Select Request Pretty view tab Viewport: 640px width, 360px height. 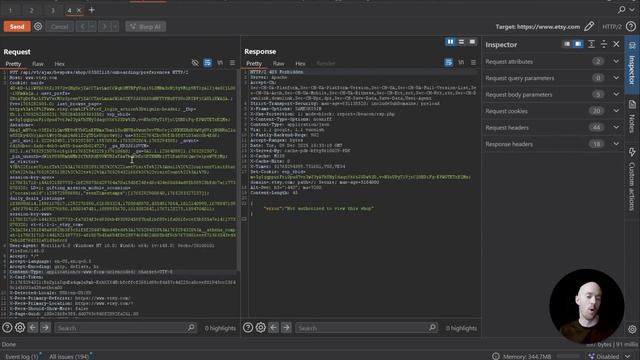tap(13, 64)
